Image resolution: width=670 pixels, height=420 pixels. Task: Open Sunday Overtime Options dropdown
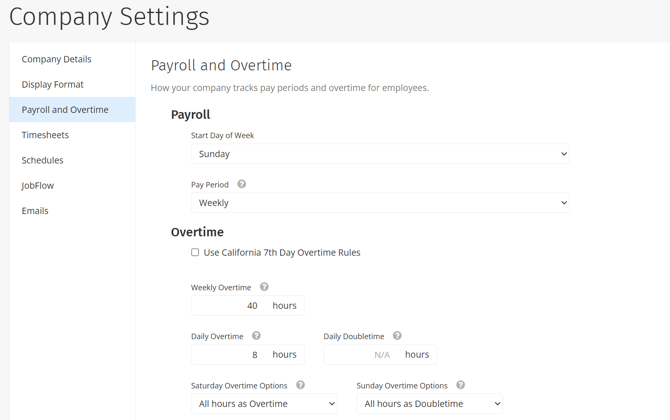click(x=429, y=404)
